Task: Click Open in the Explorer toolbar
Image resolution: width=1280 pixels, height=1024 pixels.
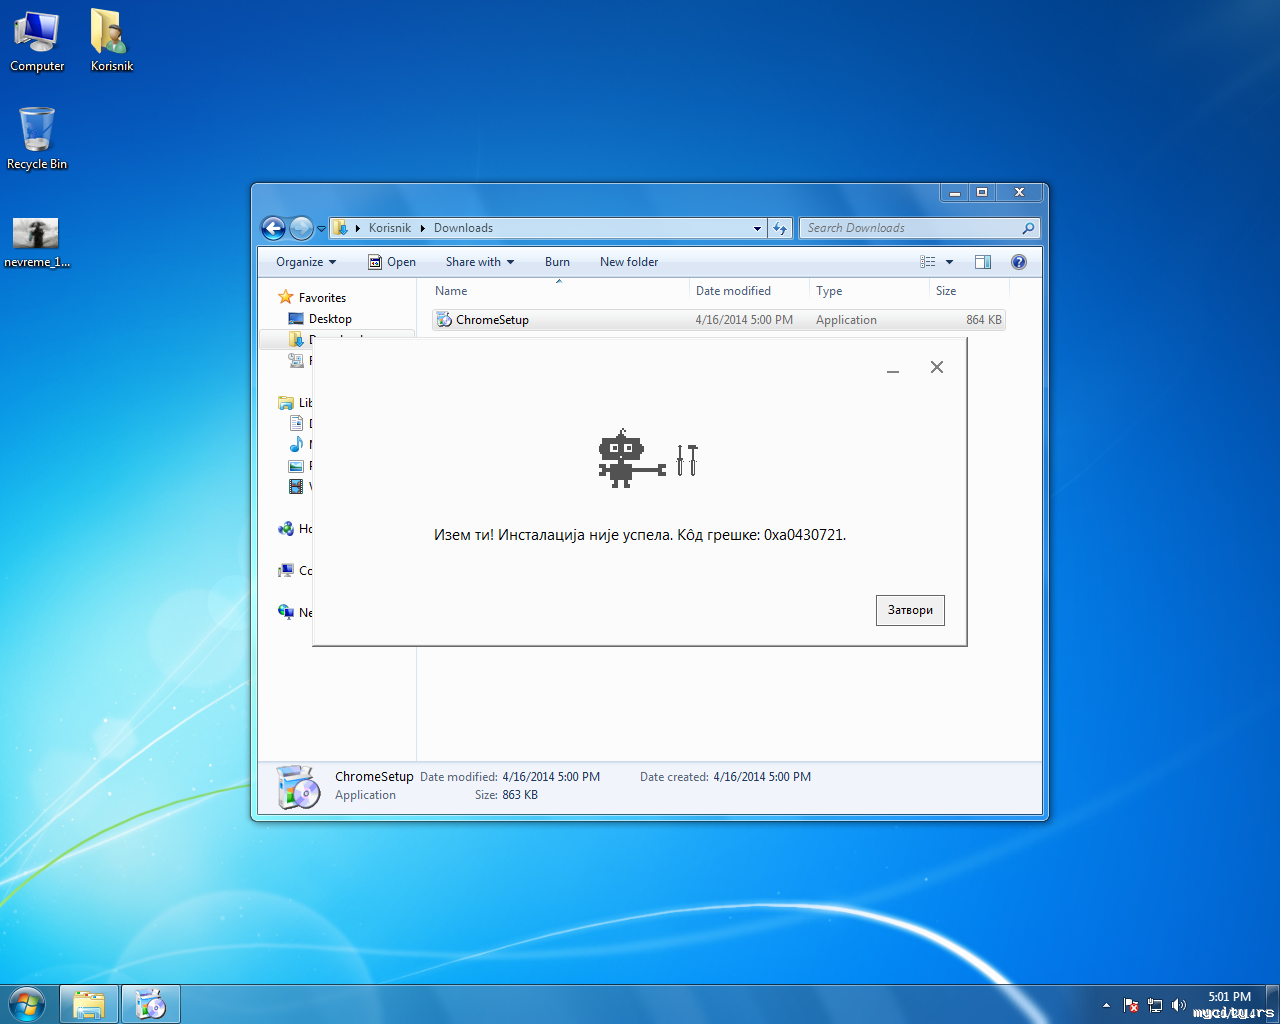Action: [x=392, y=262]
